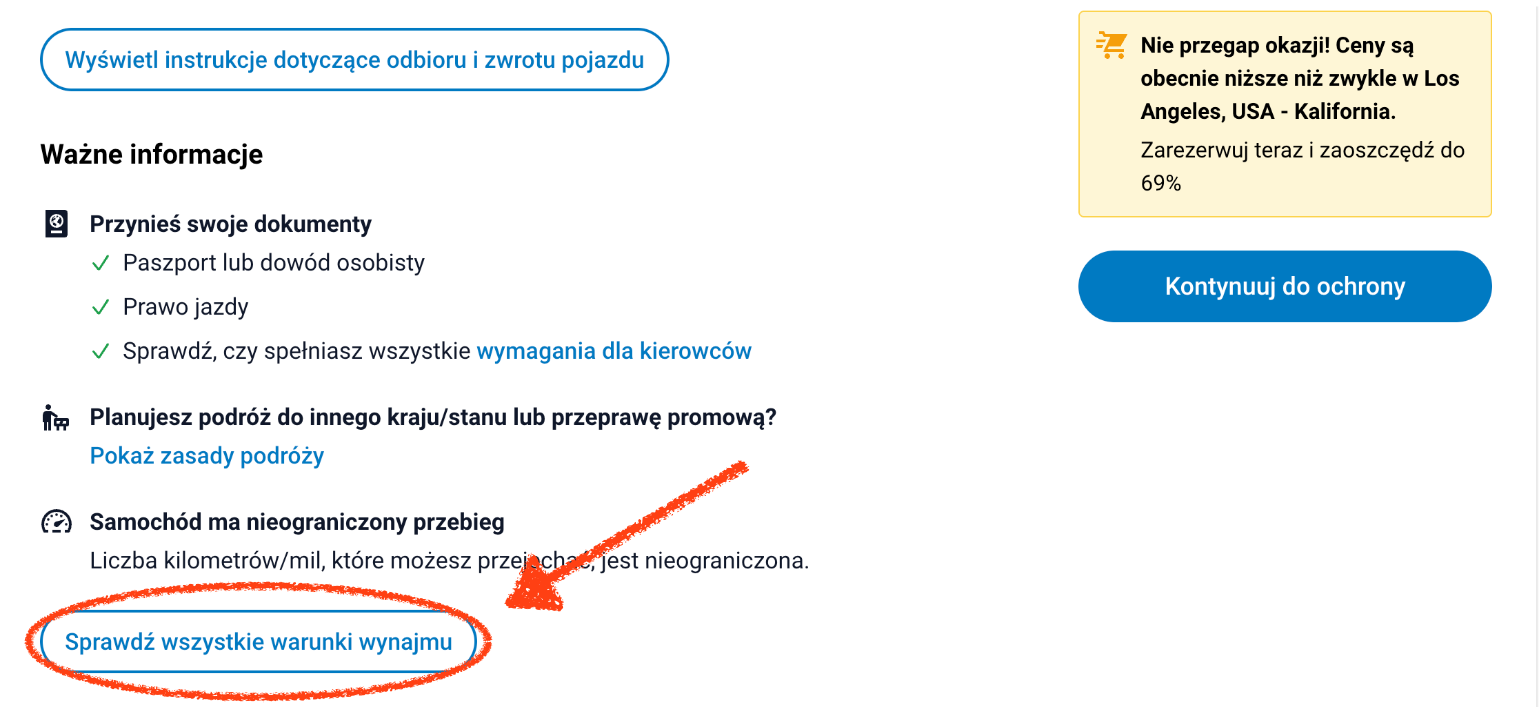
Task: Open the Pokaż zasady podróży link
Action: [x=207, y=456]
